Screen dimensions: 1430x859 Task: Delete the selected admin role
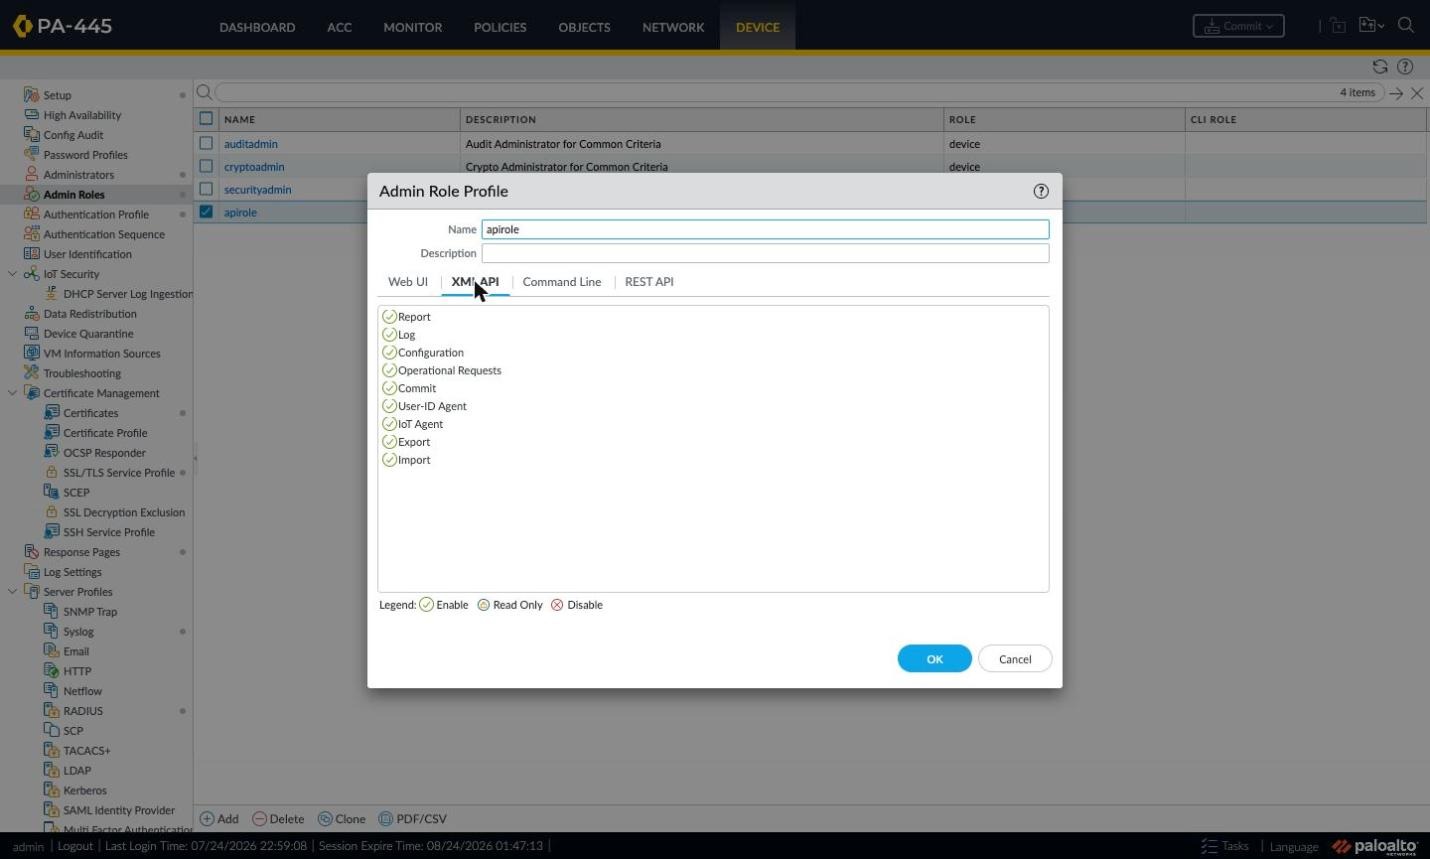(x=278, y=819)
